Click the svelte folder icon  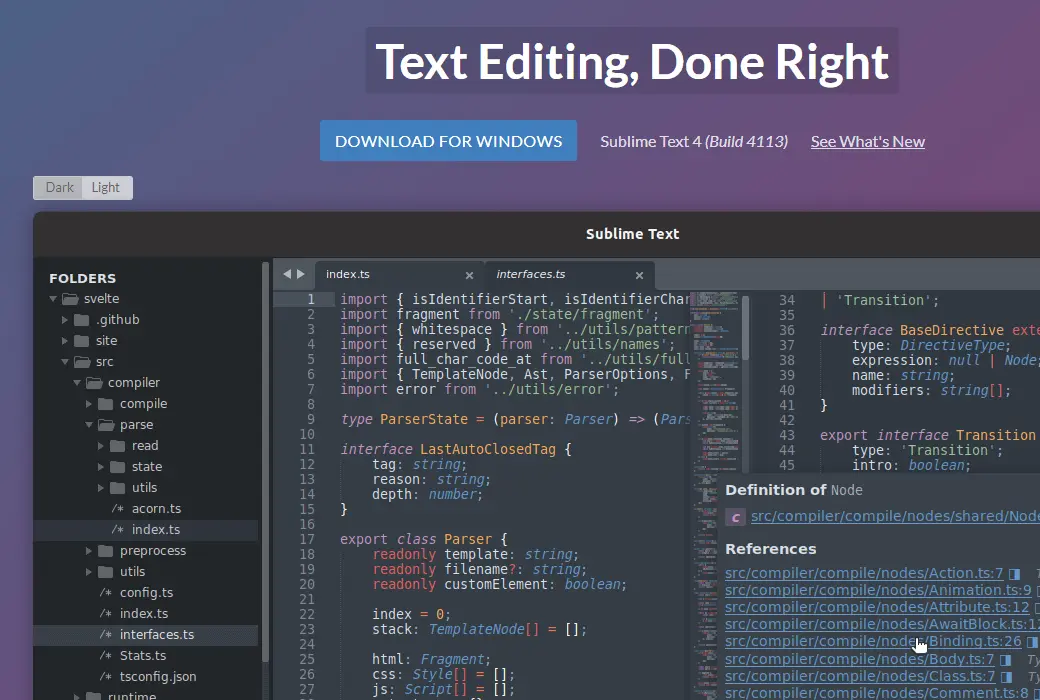[70, 299]
